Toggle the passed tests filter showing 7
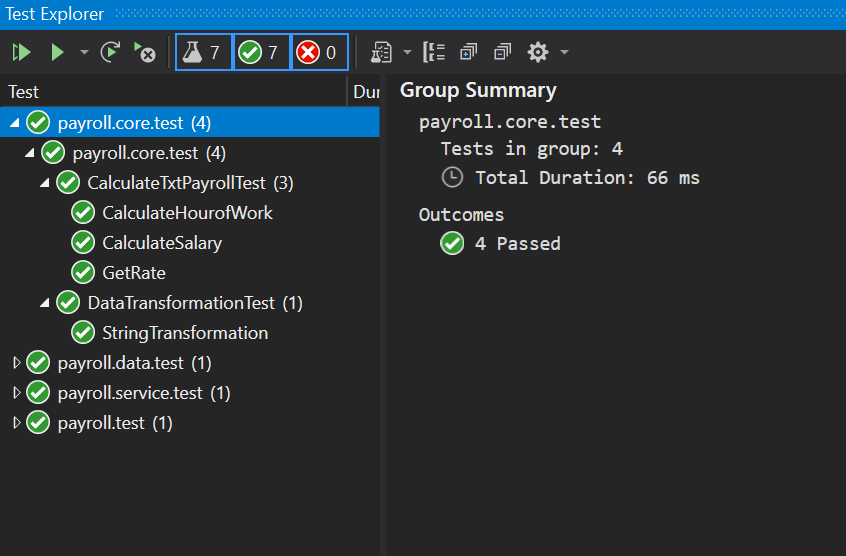Screen dimensions: 846x556 [261, 52]
